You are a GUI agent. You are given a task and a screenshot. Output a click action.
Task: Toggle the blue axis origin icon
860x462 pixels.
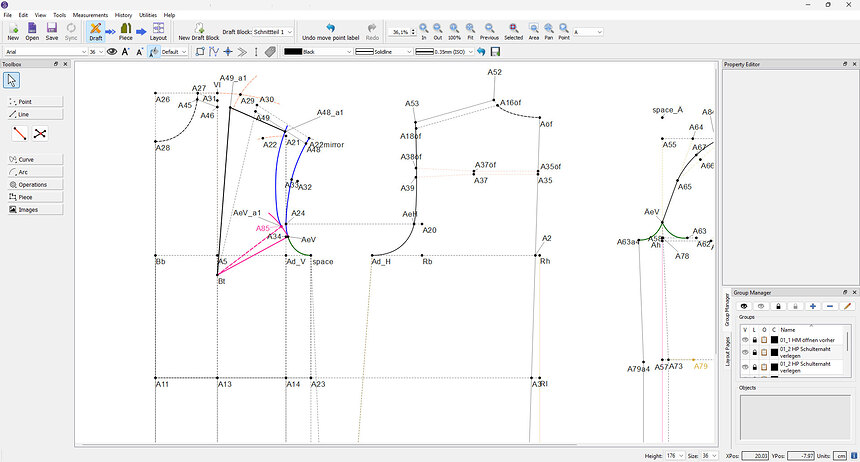(x=228, y=52)
